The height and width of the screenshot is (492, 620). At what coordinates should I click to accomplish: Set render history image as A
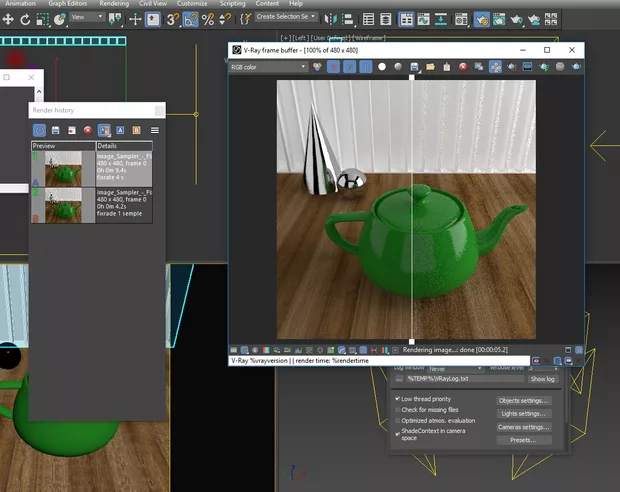pyautogui.click(x=121, y=130)
